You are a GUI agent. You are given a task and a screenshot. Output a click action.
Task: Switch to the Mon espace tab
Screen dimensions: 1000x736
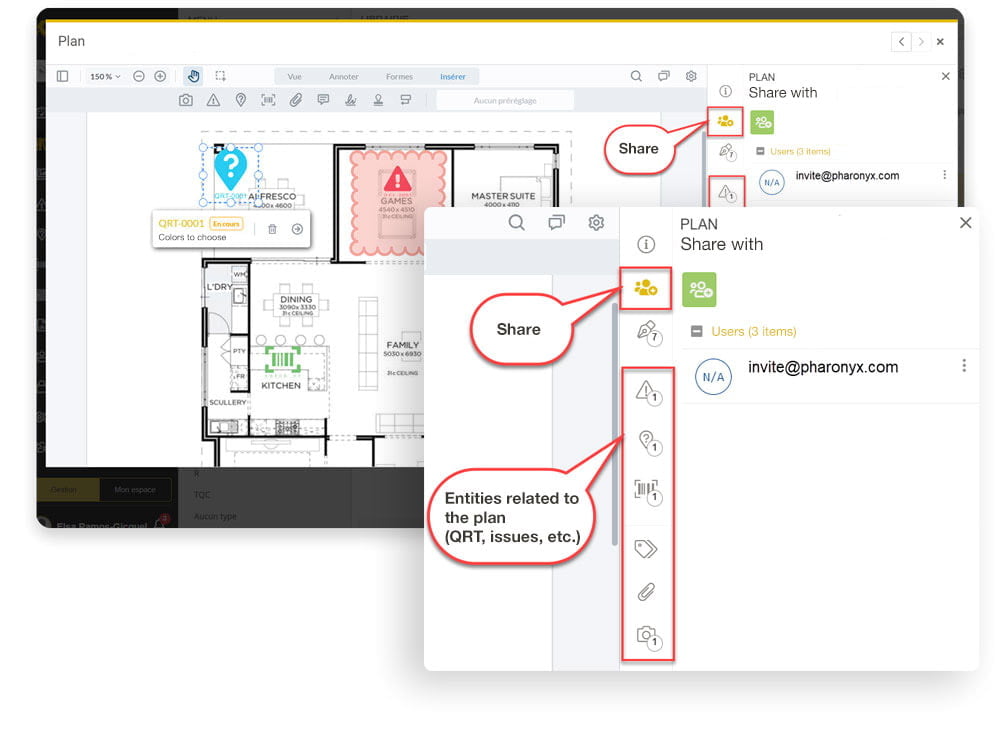135,490
